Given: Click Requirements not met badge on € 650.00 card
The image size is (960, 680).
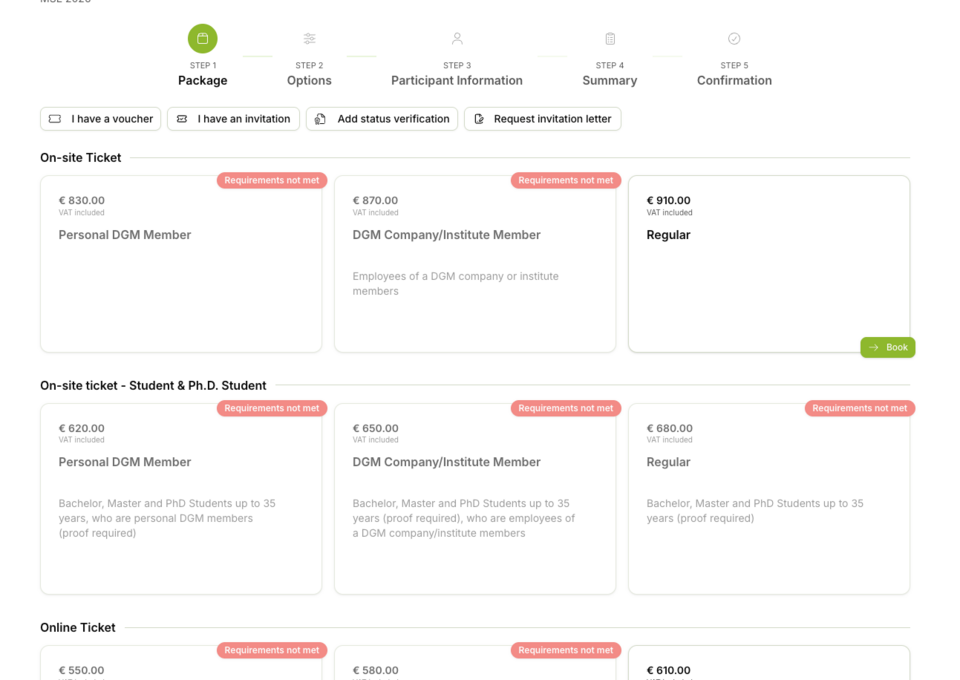Looking at the screenshot, I should (x=566, y=408).
